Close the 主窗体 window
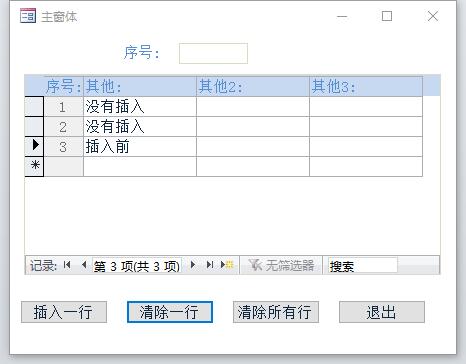Screen dimensions: 466x364 (433, 16)
